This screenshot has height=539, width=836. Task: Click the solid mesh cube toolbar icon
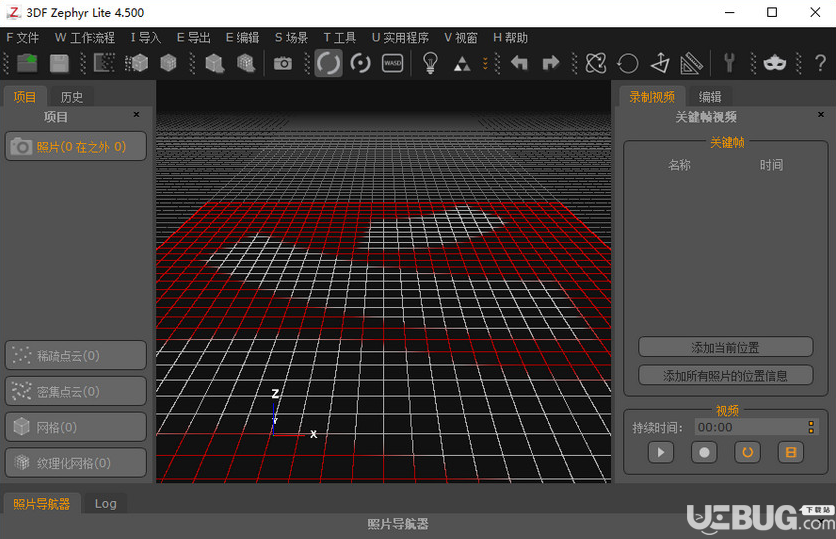click(x=168, y=63)
